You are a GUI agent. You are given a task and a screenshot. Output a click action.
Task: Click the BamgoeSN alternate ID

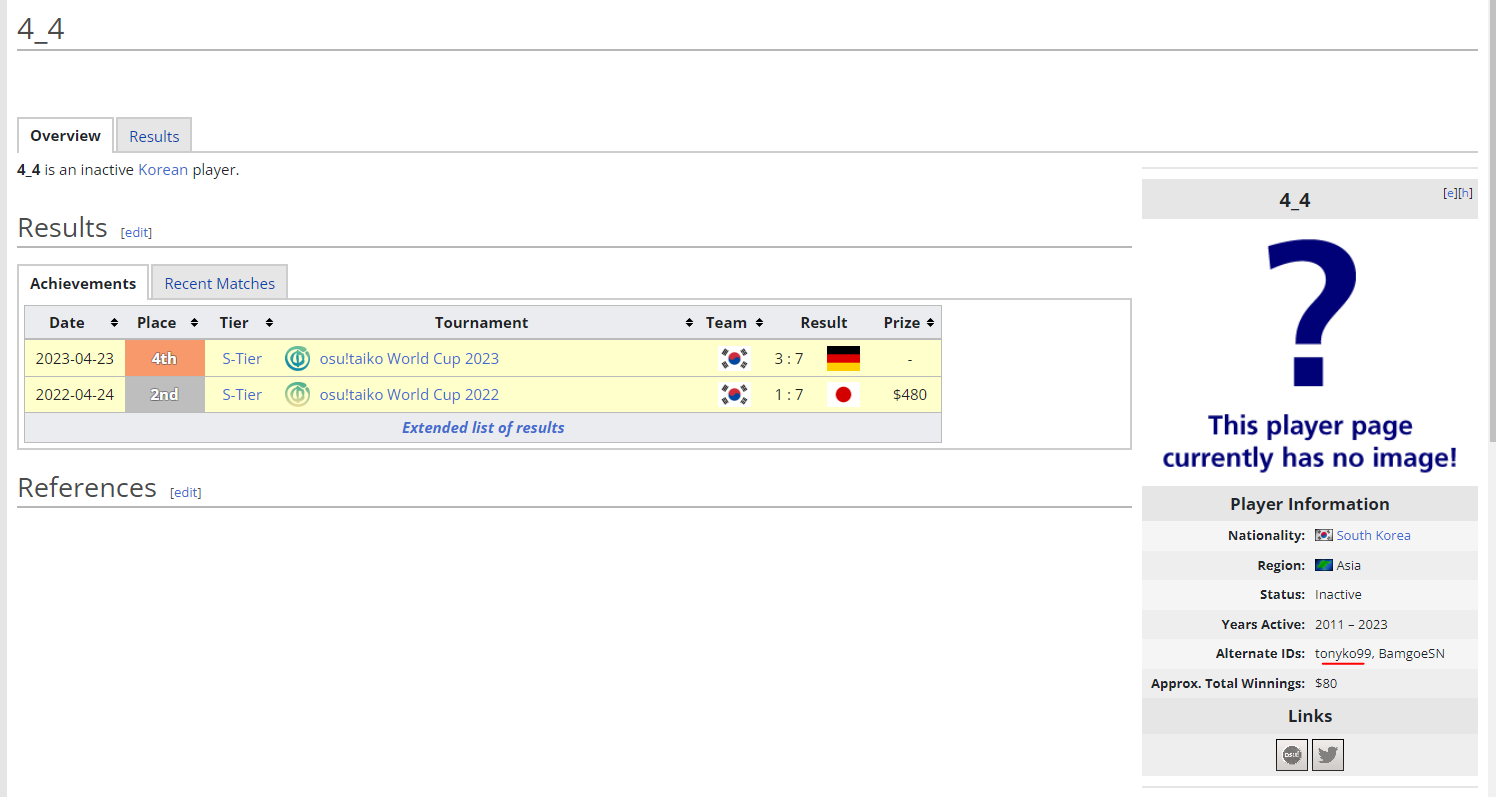[1412, 654]
